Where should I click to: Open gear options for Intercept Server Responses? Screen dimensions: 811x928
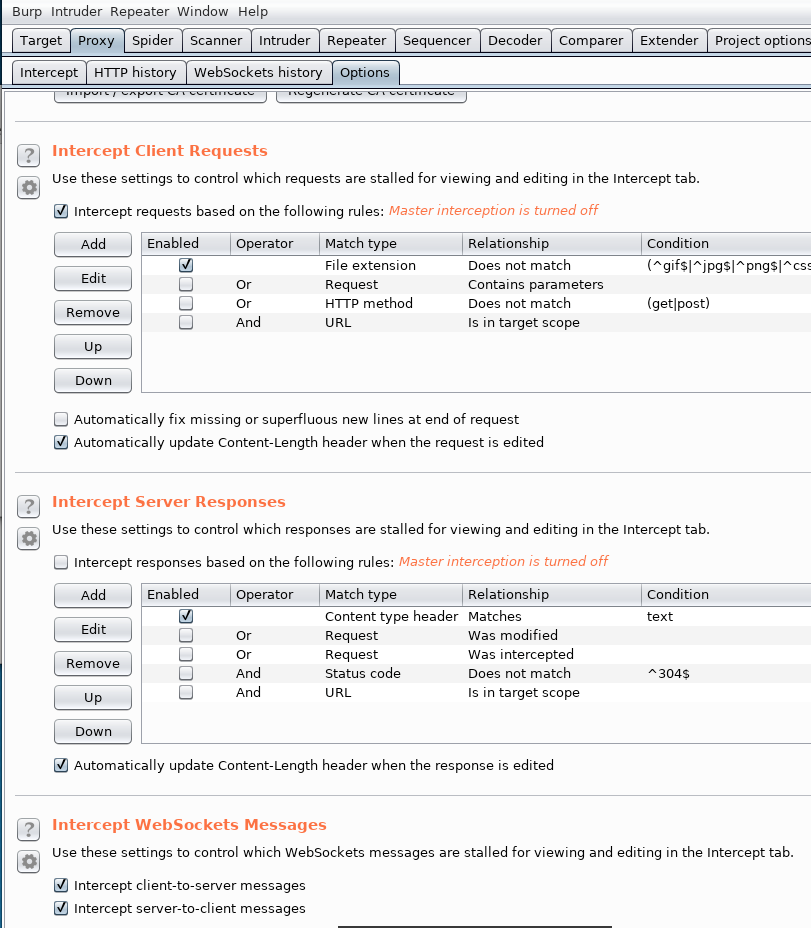(x=28, y=539)
